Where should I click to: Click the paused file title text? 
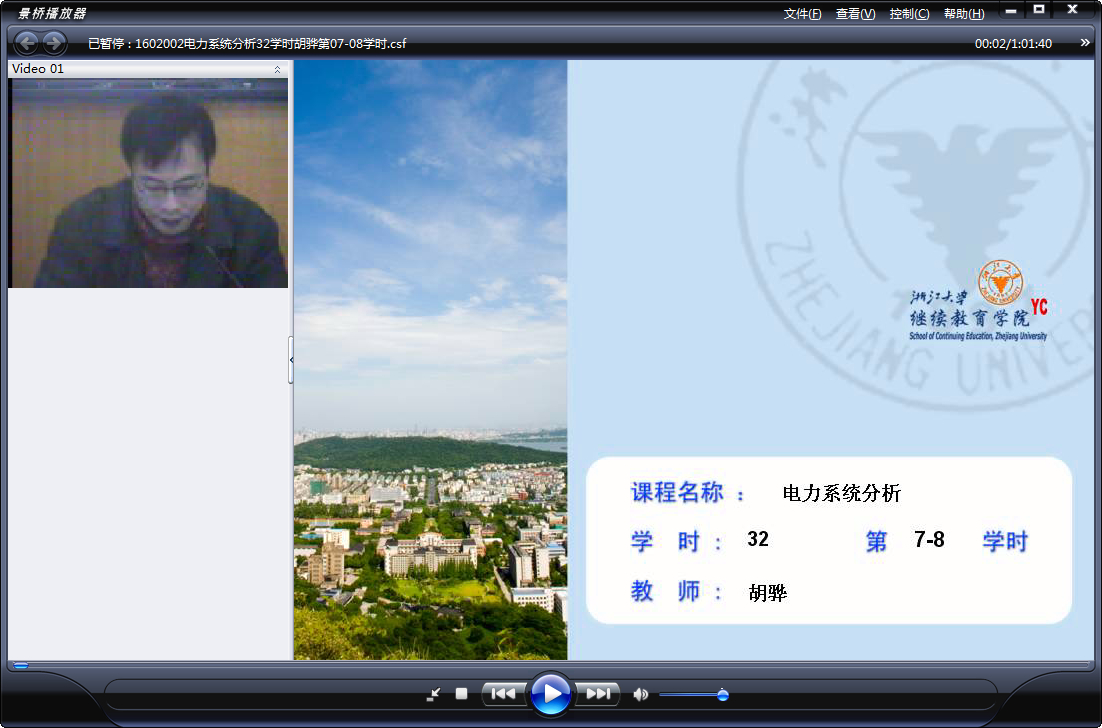pos(247,44)
